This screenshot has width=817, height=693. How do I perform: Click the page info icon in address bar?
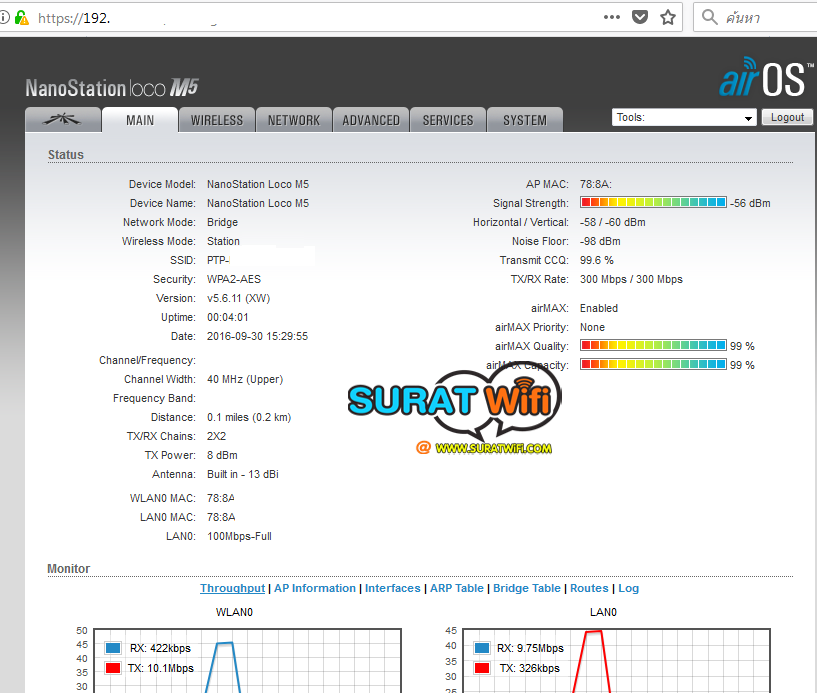coord(4,18)
